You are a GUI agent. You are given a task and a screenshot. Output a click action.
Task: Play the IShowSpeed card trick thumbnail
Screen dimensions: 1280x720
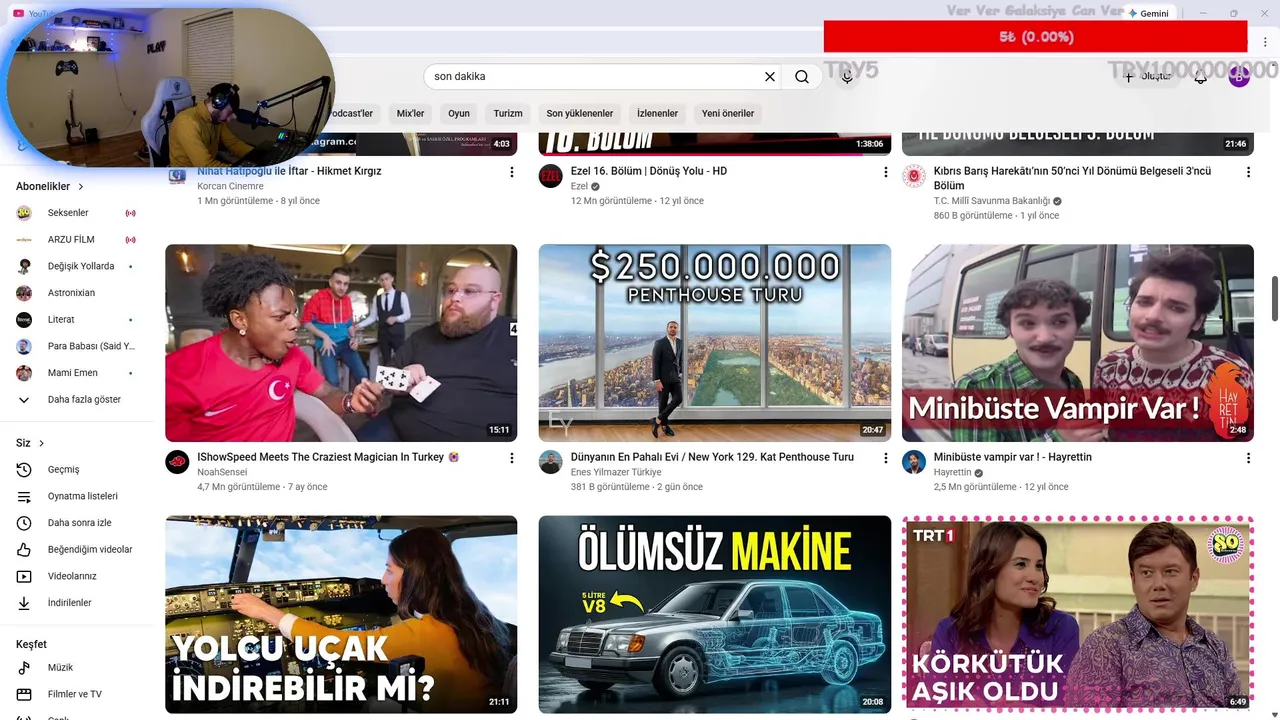click(341, 343)
